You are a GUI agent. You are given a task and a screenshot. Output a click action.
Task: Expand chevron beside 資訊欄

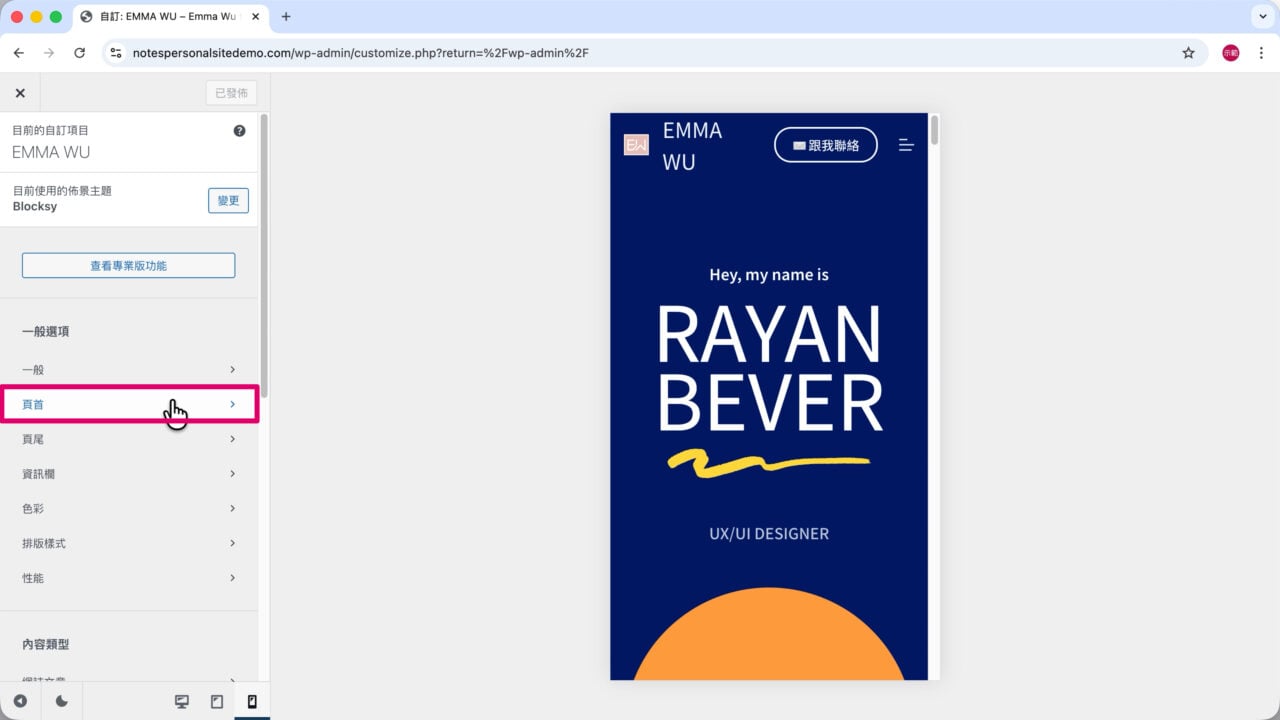(232, 474)
